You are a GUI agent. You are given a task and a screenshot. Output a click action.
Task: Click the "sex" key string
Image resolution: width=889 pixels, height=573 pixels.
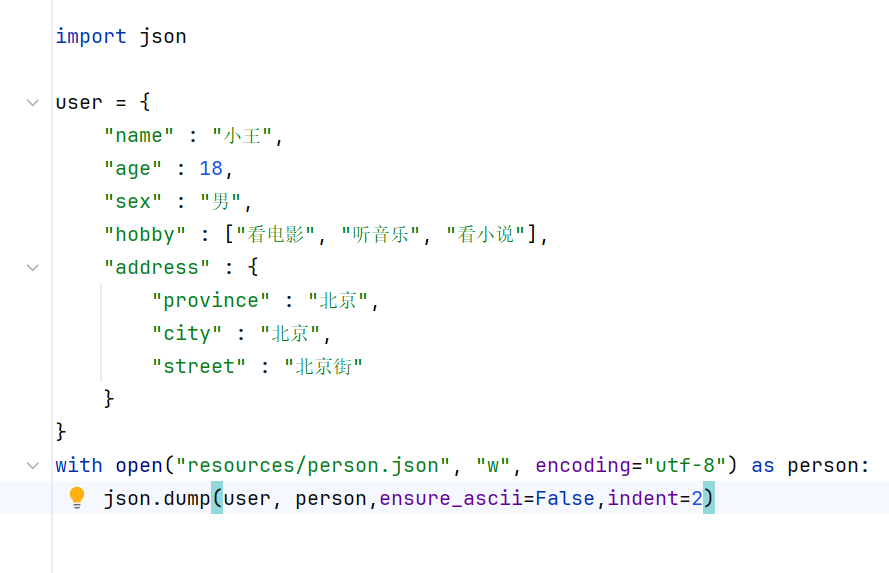(133, 201)
